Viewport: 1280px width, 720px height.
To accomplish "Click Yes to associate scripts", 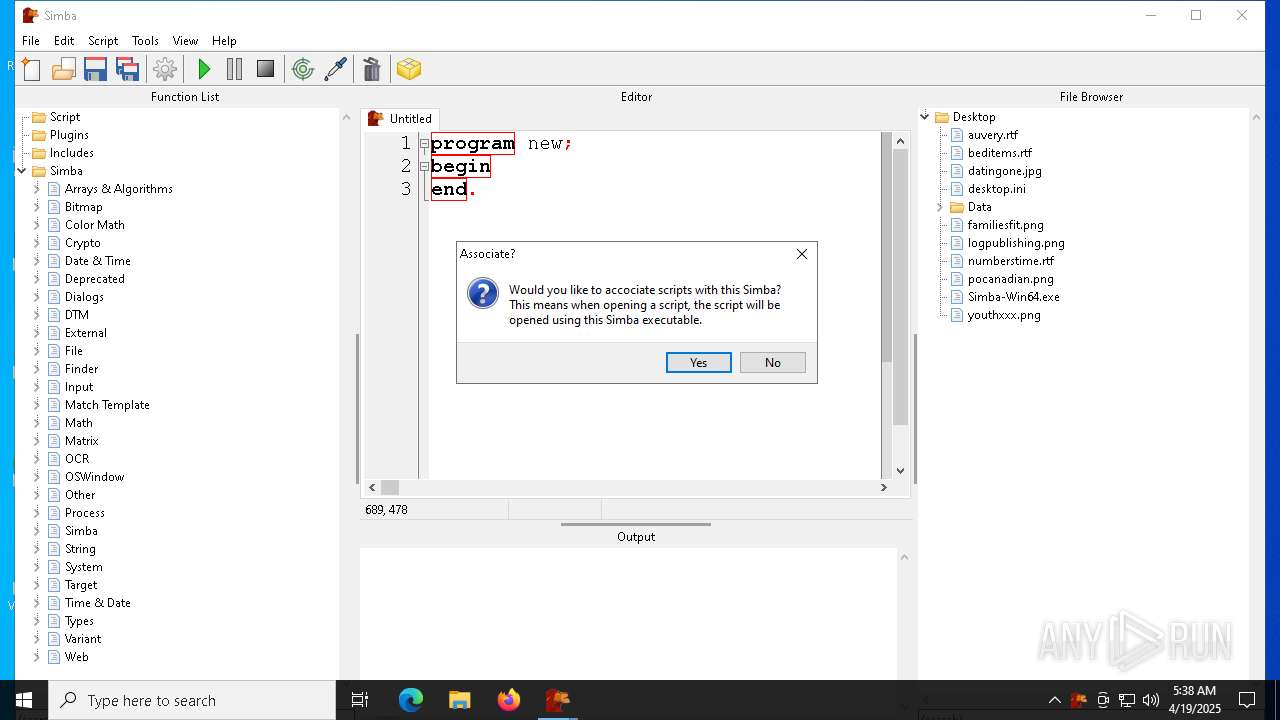I will click(699, 363).
